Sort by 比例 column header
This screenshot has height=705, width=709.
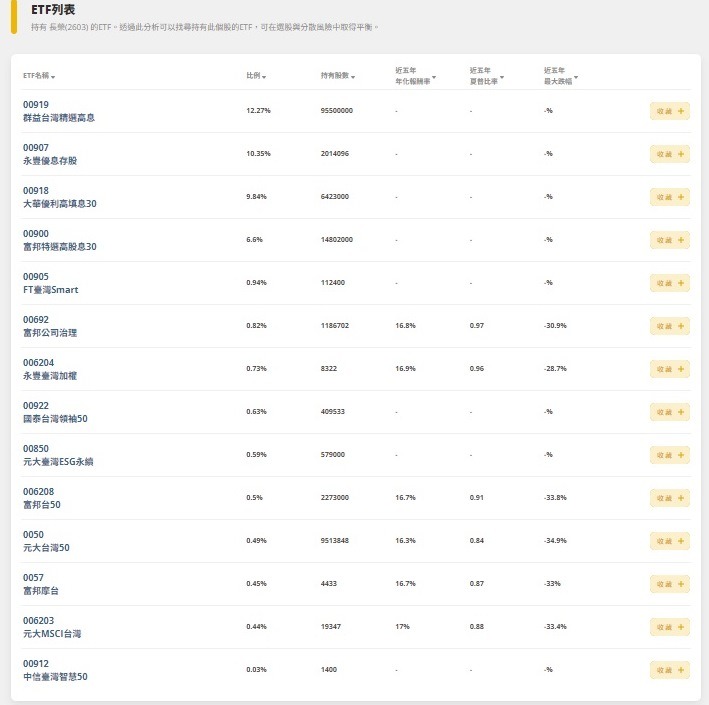(256, 76)
